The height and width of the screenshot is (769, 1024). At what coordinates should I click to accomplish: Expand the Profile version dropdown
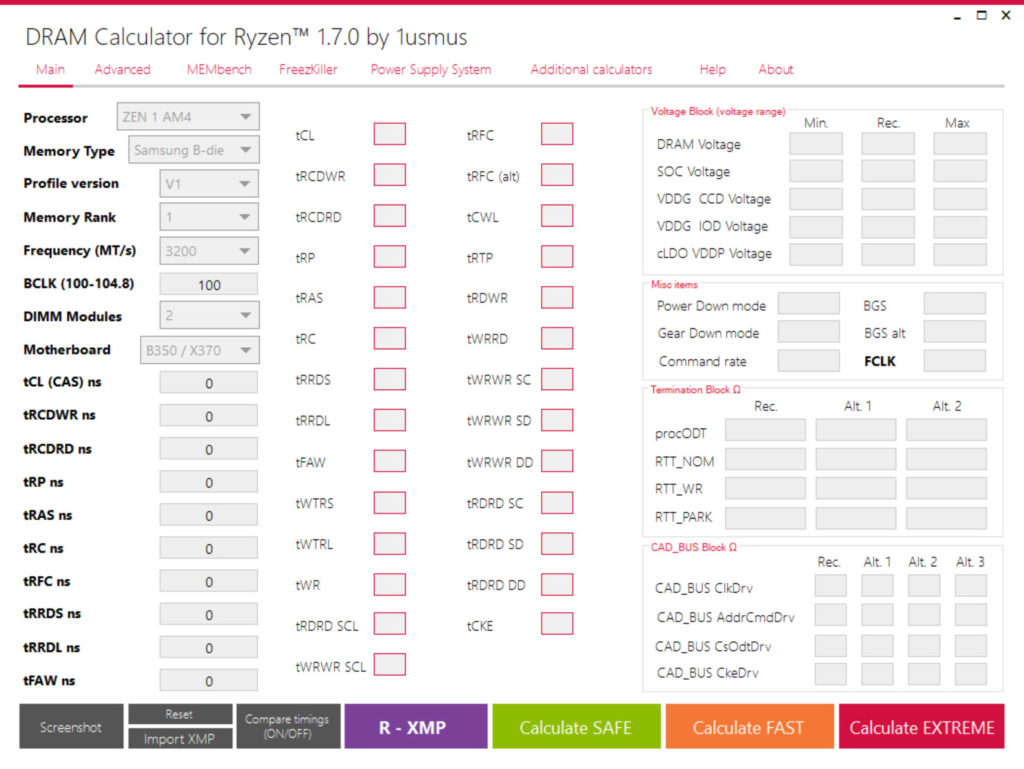pyautogui.click(x=209, y=183)
